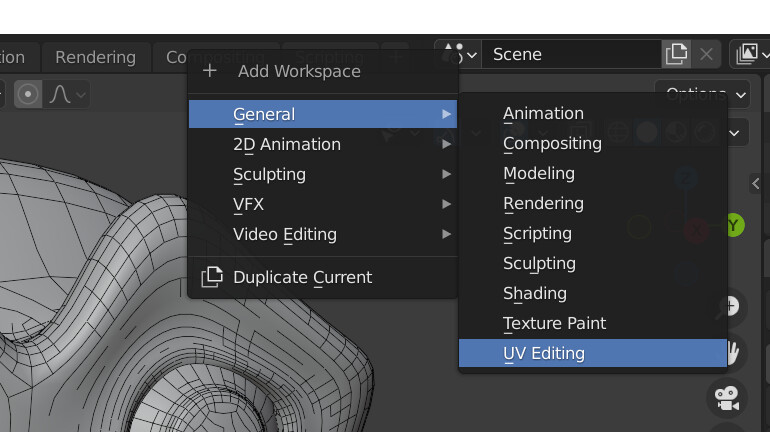Open the General workspace submenu

point(323,114)
